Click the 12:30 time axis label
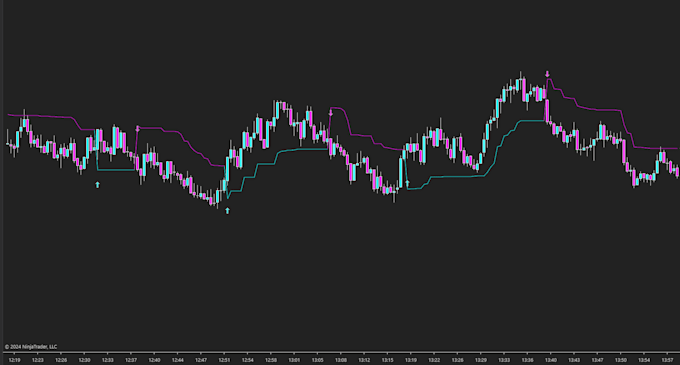 pos(84,360)
